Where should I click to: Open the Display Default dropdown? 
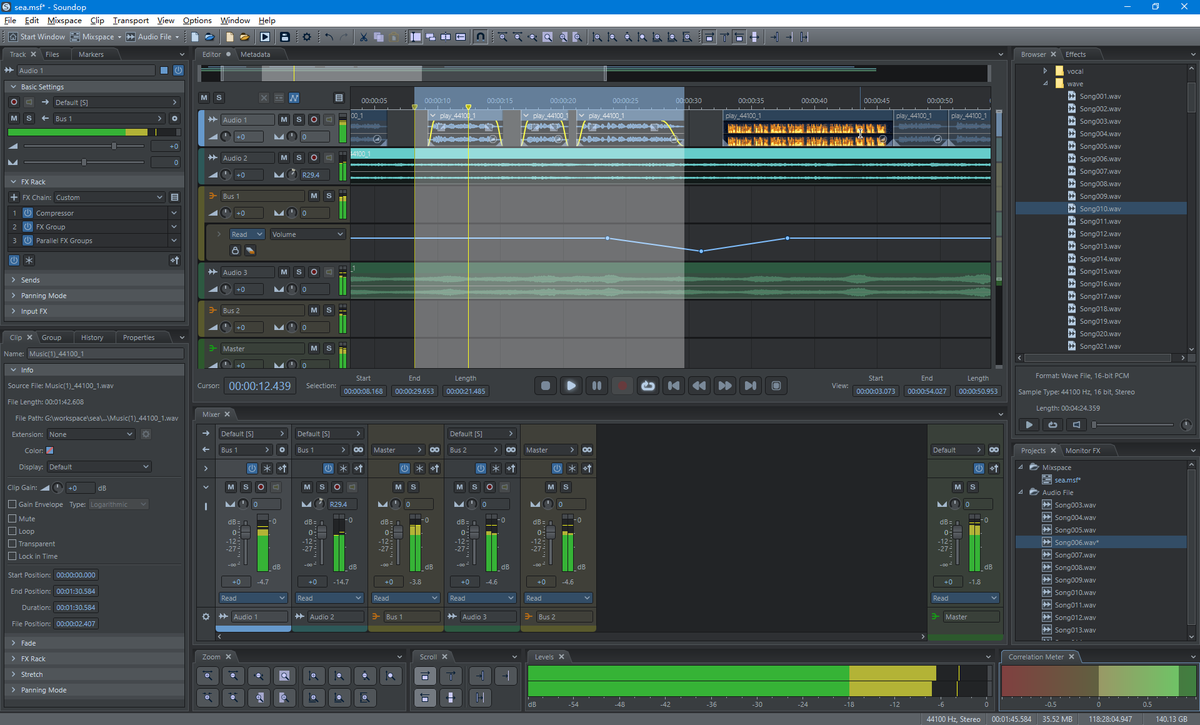(98, 467)
